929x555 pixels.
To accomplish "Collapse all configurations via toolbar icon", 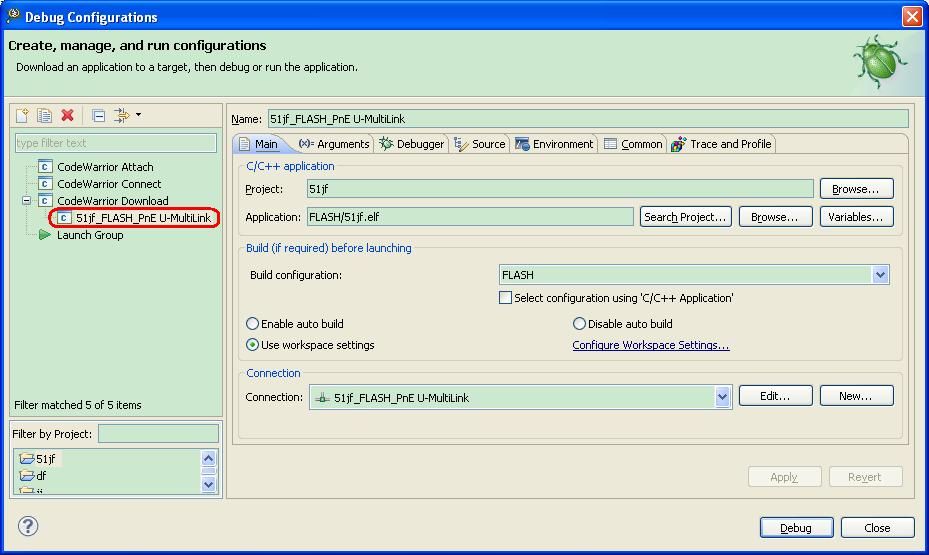I will point(99,116).
